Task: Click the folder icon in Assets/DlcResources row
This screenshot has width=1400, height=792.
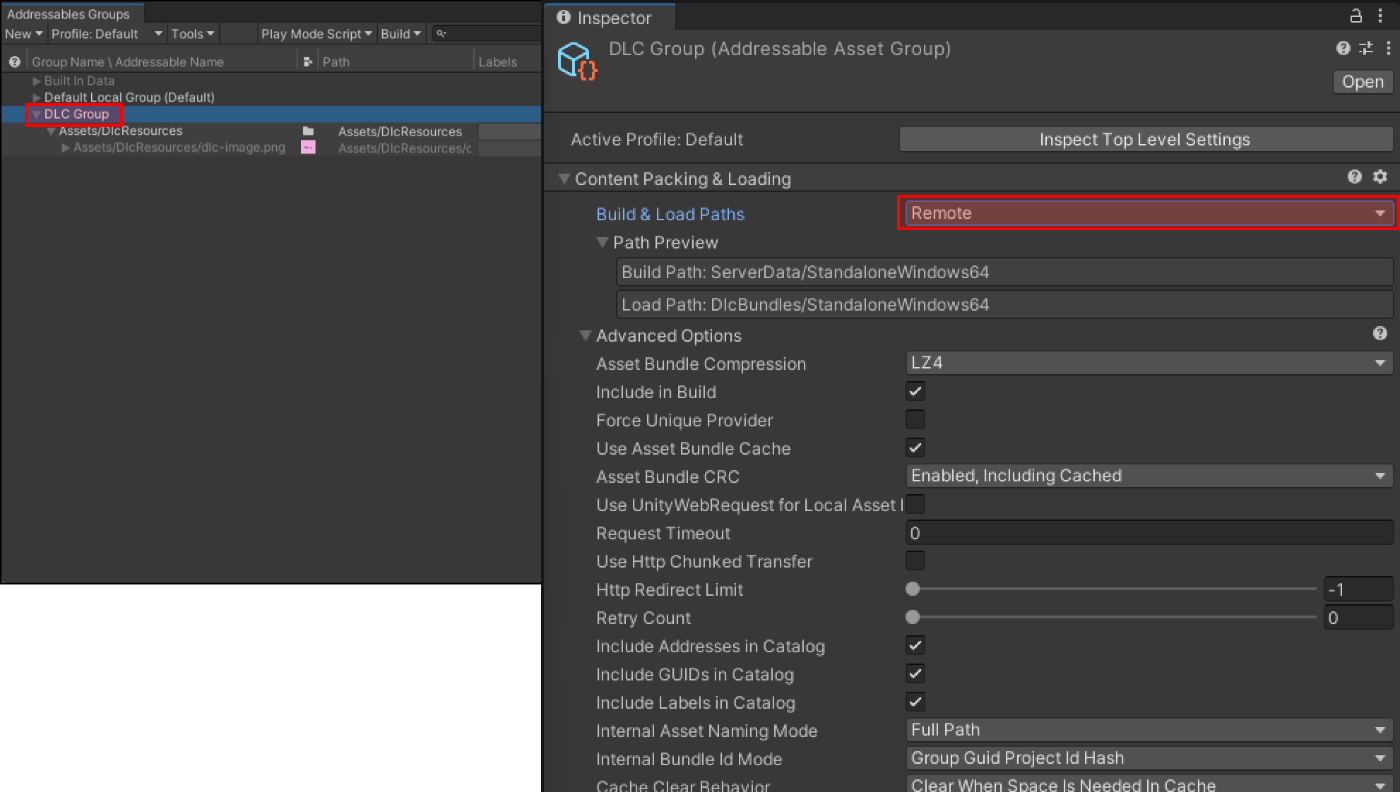Action: (x=308, y=131)
